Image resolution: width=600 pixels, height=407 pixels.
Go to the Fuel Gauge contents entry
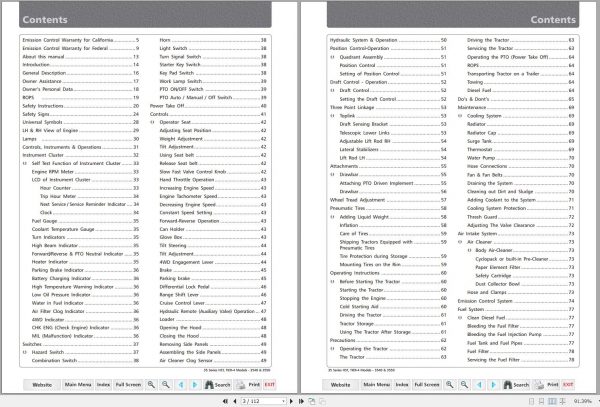click(x=85, y=221)
